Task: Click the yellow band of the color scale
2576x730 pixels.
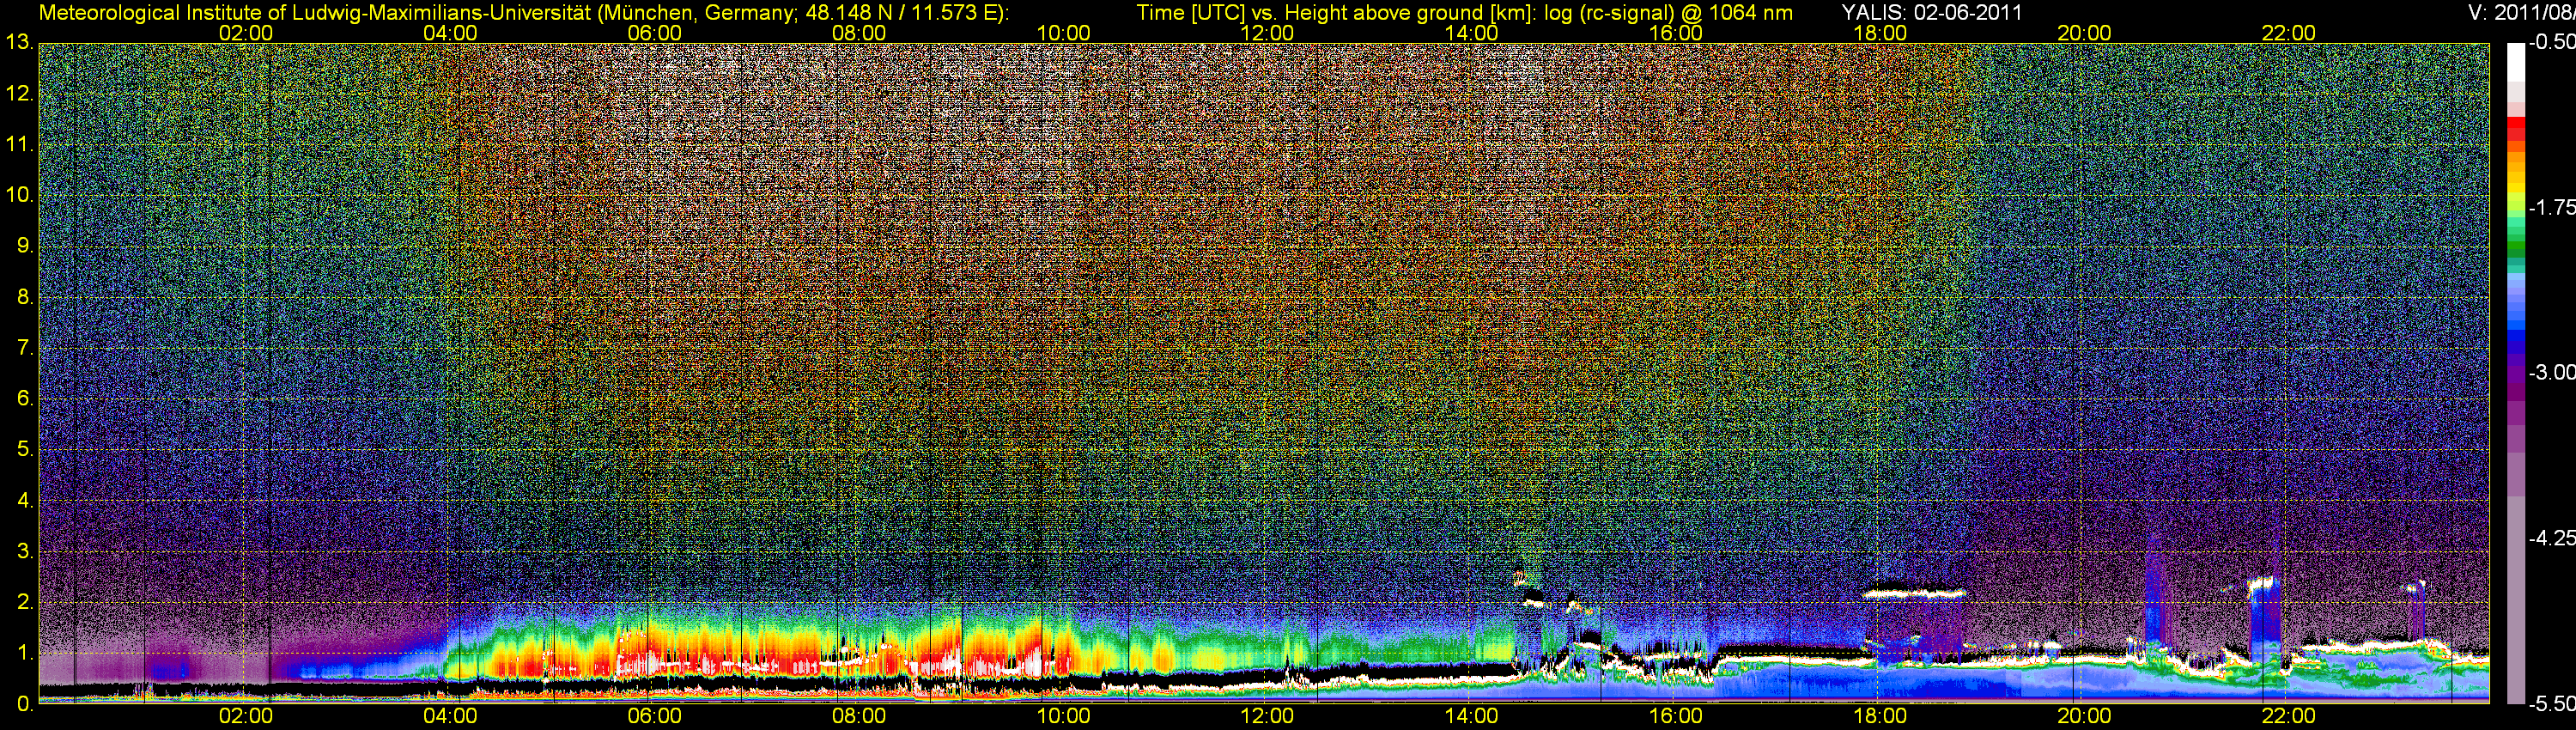Action: click(x=2515, y=190)
